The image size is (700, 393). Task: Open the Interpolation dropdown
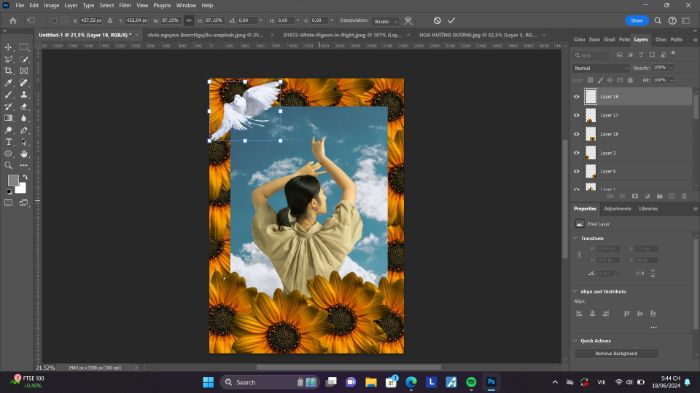click(x=386, y=21)
